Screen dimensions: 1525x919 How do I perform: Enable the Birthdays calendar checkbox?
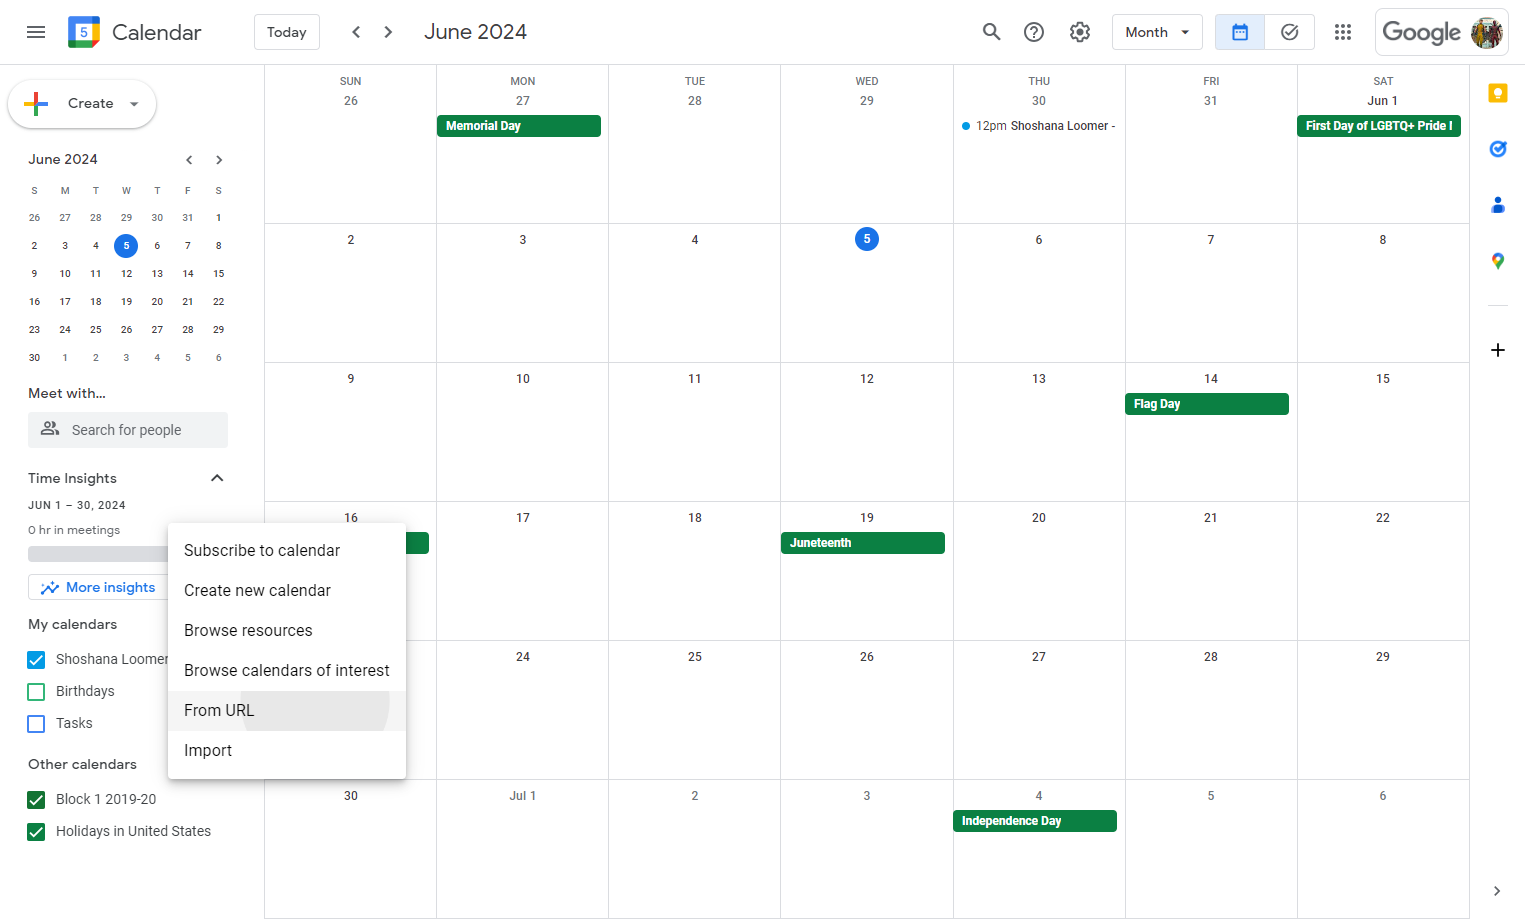pos(36,692)
